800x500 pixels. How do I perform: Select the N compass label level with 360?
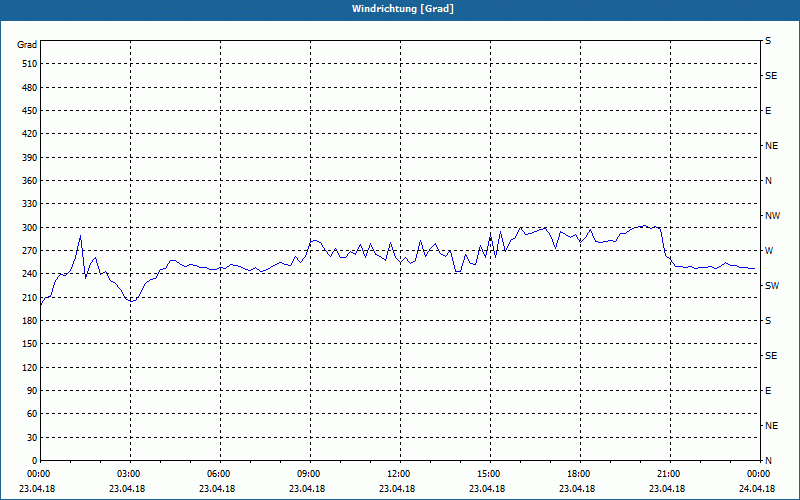pyautogui.click(x=768, y=181)
